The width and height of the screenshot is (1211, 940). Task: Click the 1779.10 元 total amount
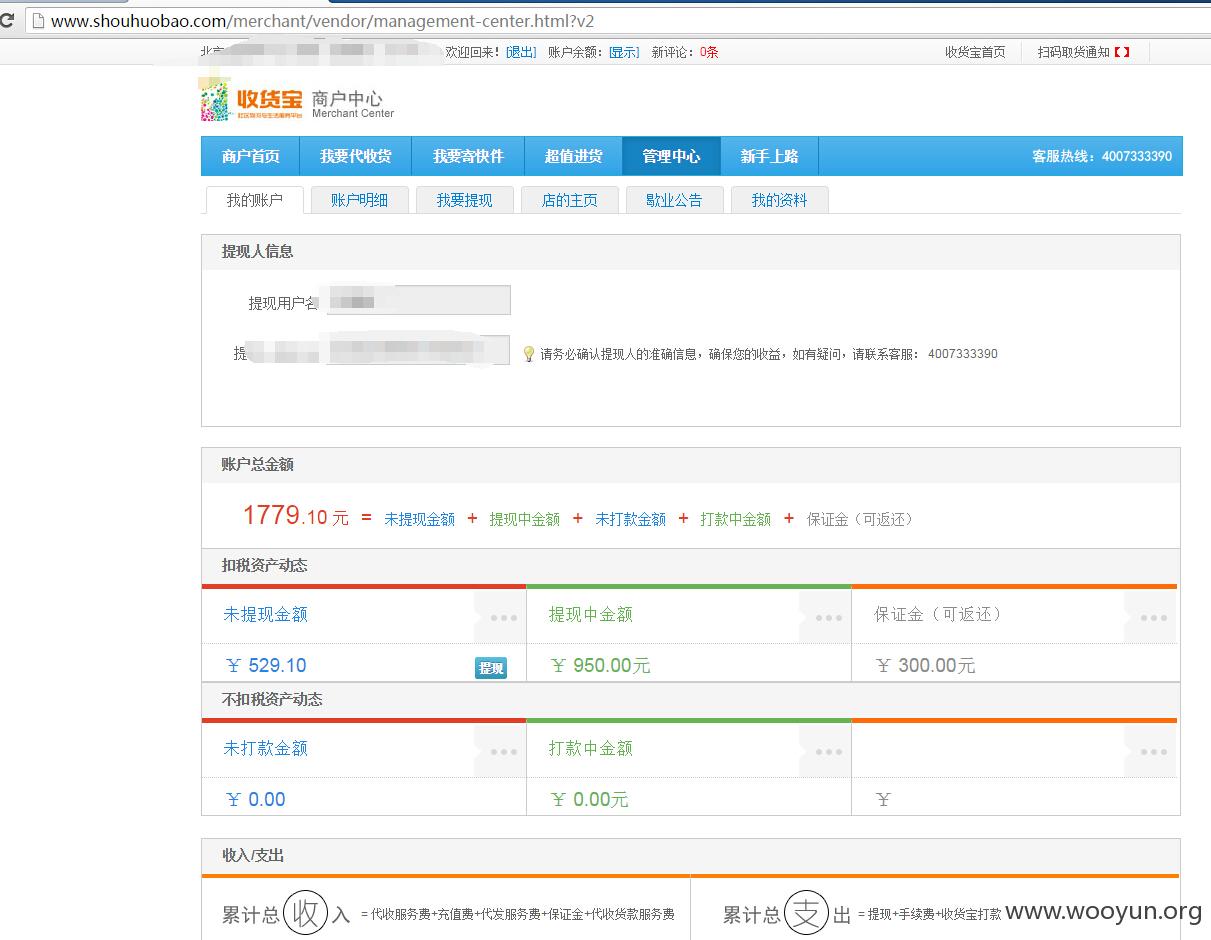tap(296, 516)
